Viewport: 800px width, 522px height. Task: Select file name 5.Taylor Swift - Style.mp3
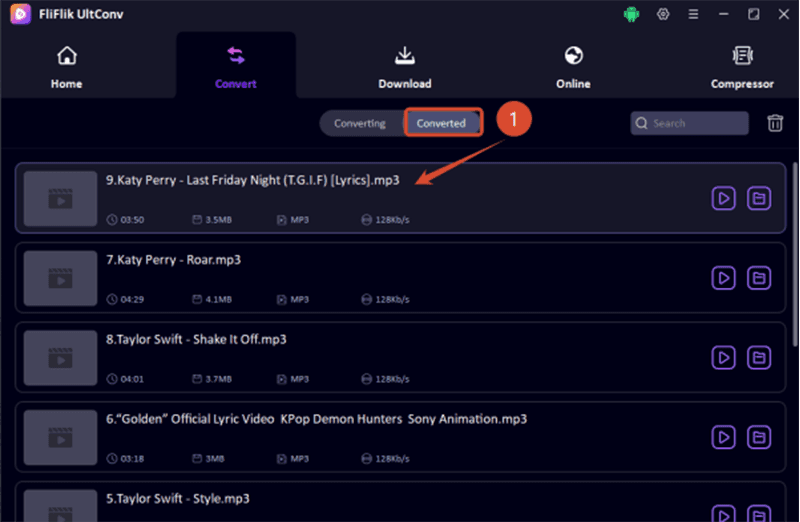(x=178, y=499)
